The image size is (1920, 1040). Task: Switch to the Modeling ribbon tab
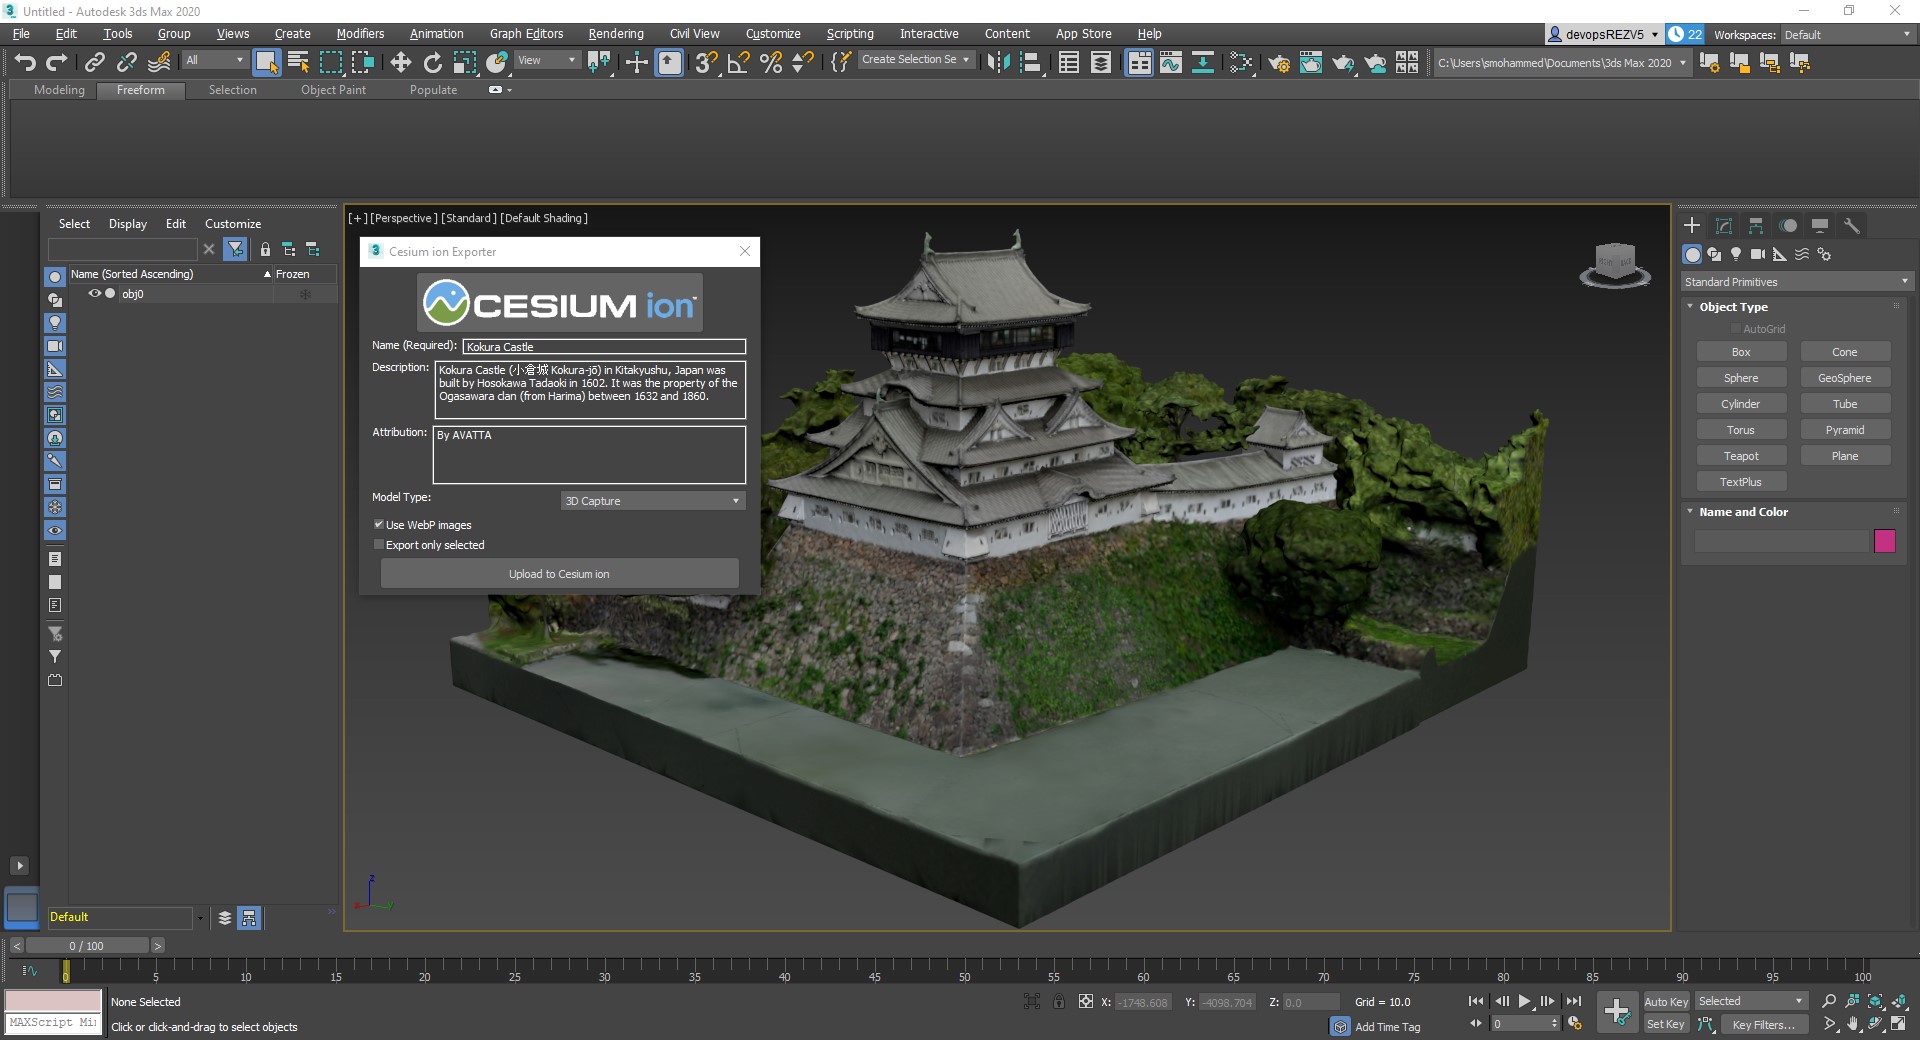pos(59,90)
